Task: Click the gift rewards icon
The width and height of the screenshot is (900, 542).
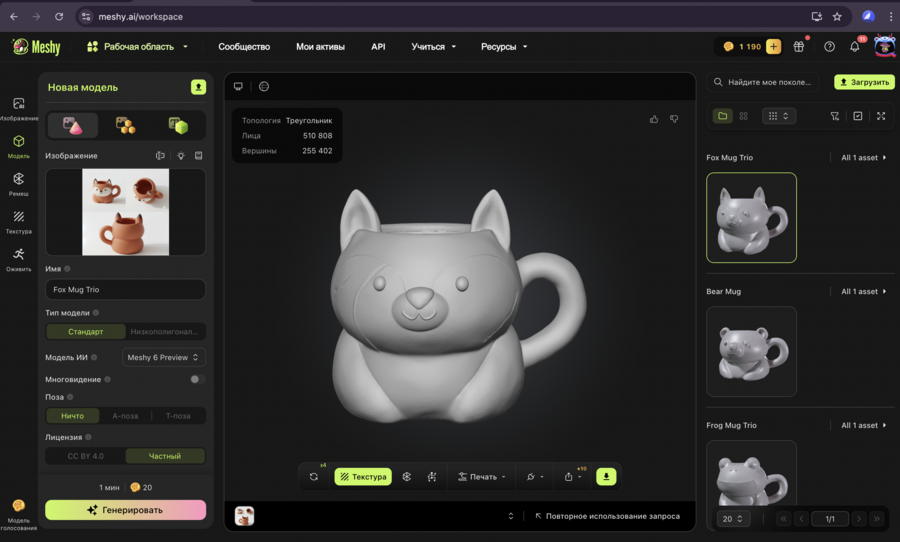Action: pyautogui.click(x=799, y=46)
